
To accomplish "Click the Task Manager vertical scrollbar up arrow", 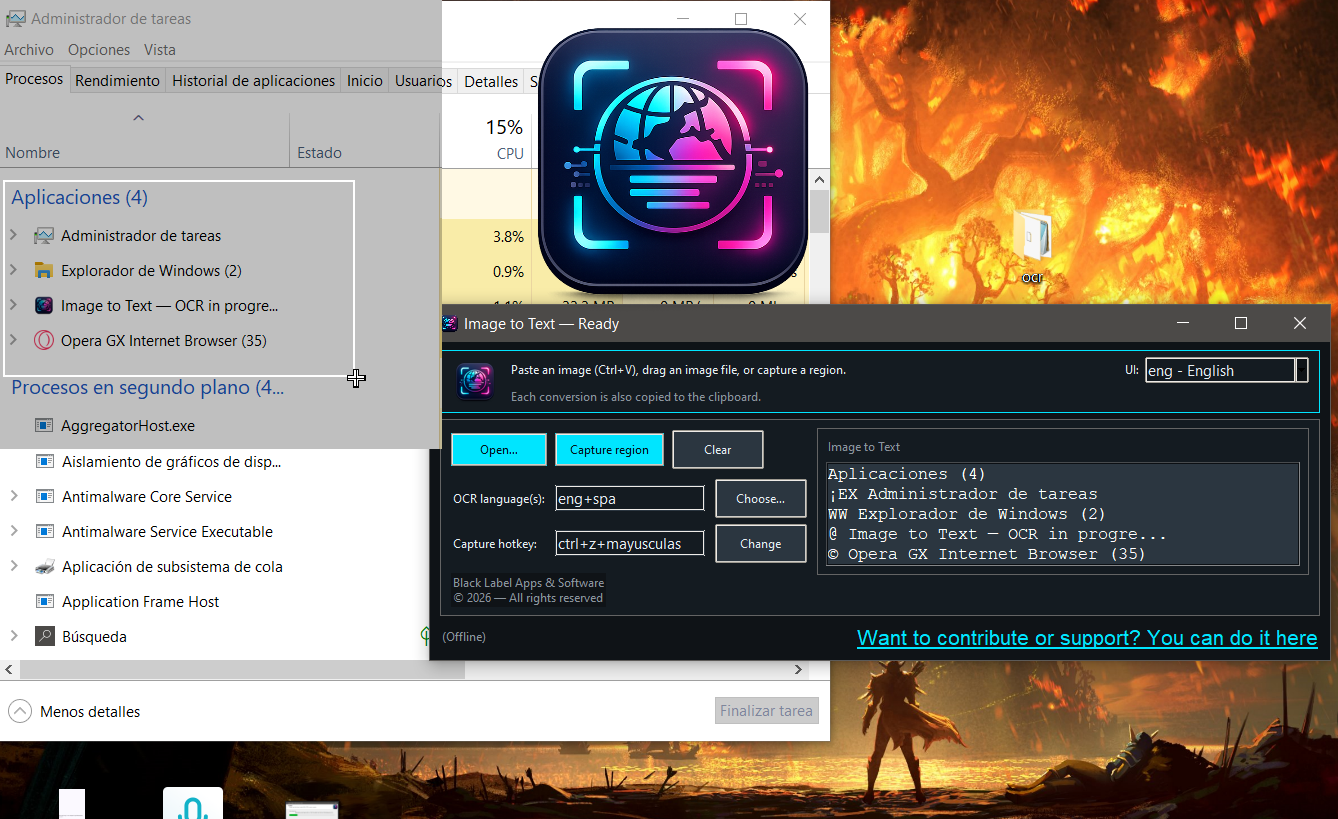I will [x=819, y=180].
